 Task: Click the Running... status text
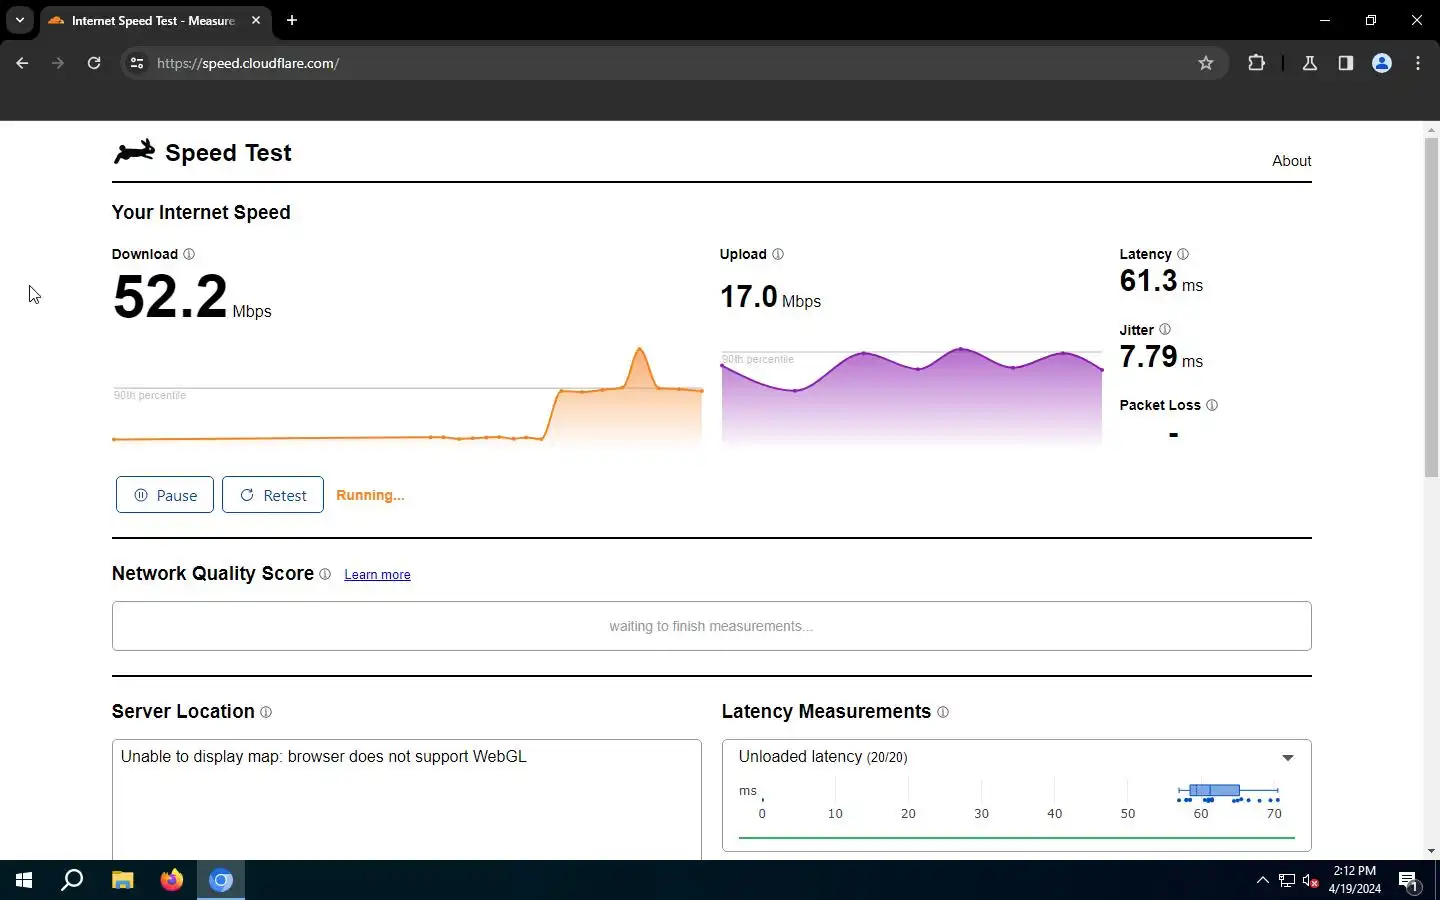pos(370,495)
